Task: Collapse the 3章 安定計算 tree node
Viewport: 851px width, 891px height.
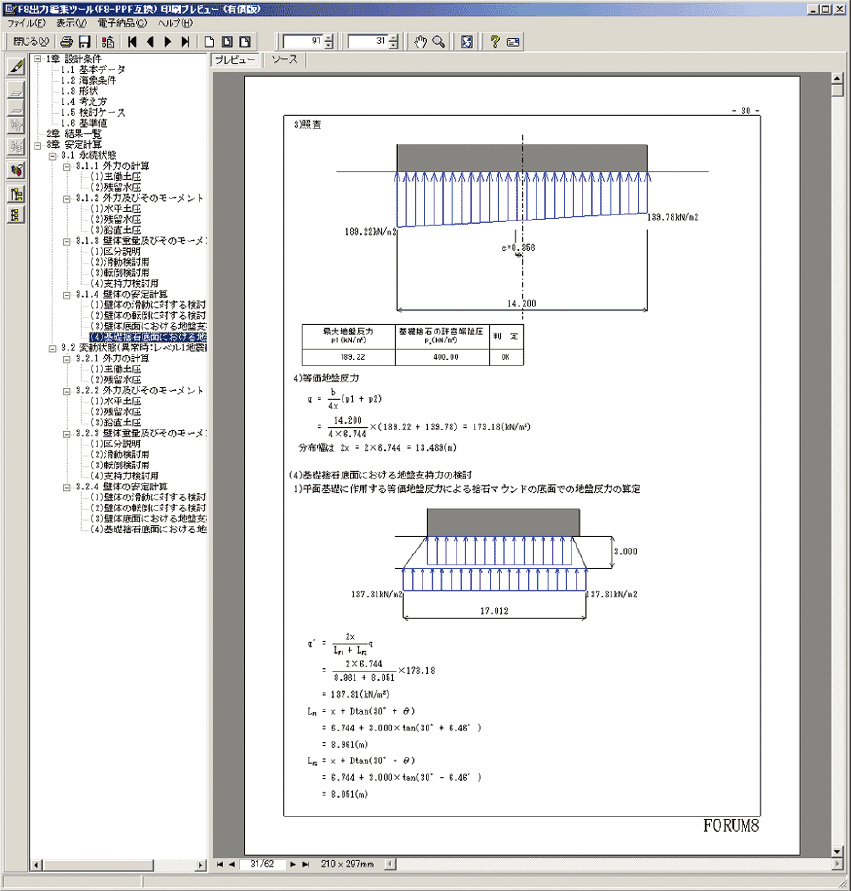Action: (x=38, y=145)
